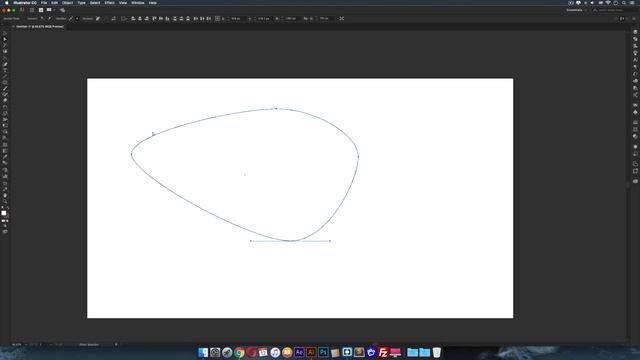Click the right direction handle endpoint
Viewport: 640px width, 360px height.
(x=330, y=241)
